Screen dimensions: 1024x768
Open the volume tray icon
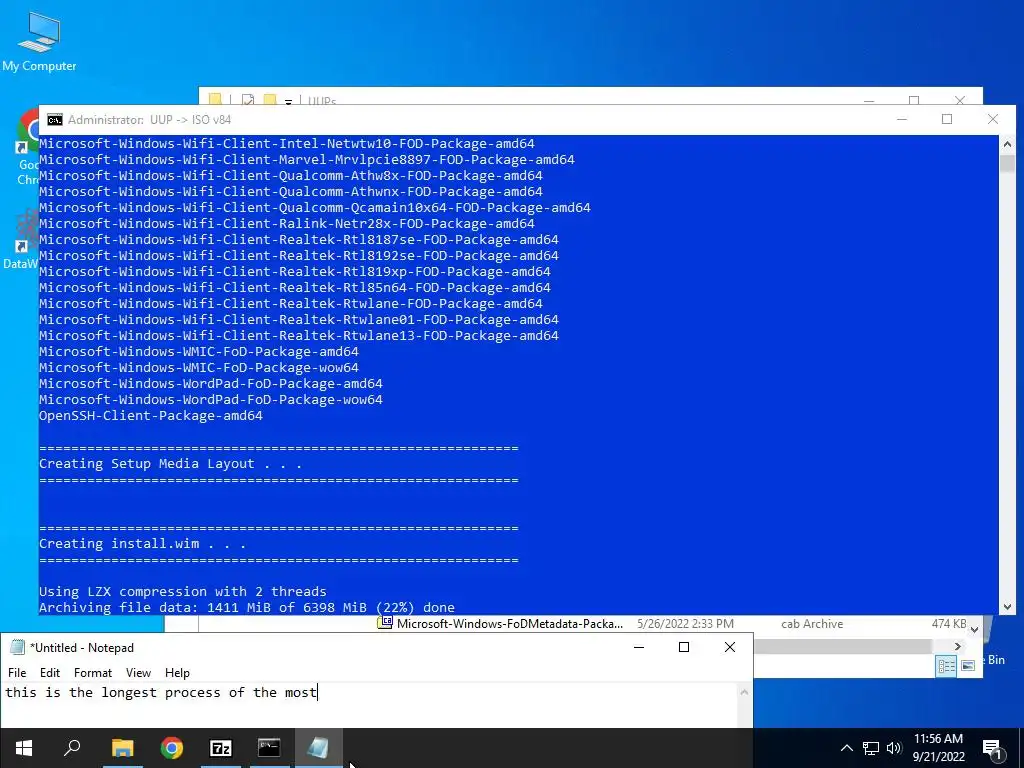click(x=894, y=748)
